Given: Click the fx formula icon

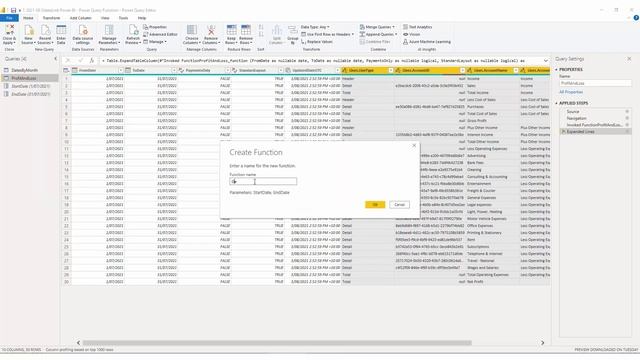Looking at the screenshot, I should click(x=92, y=60).
